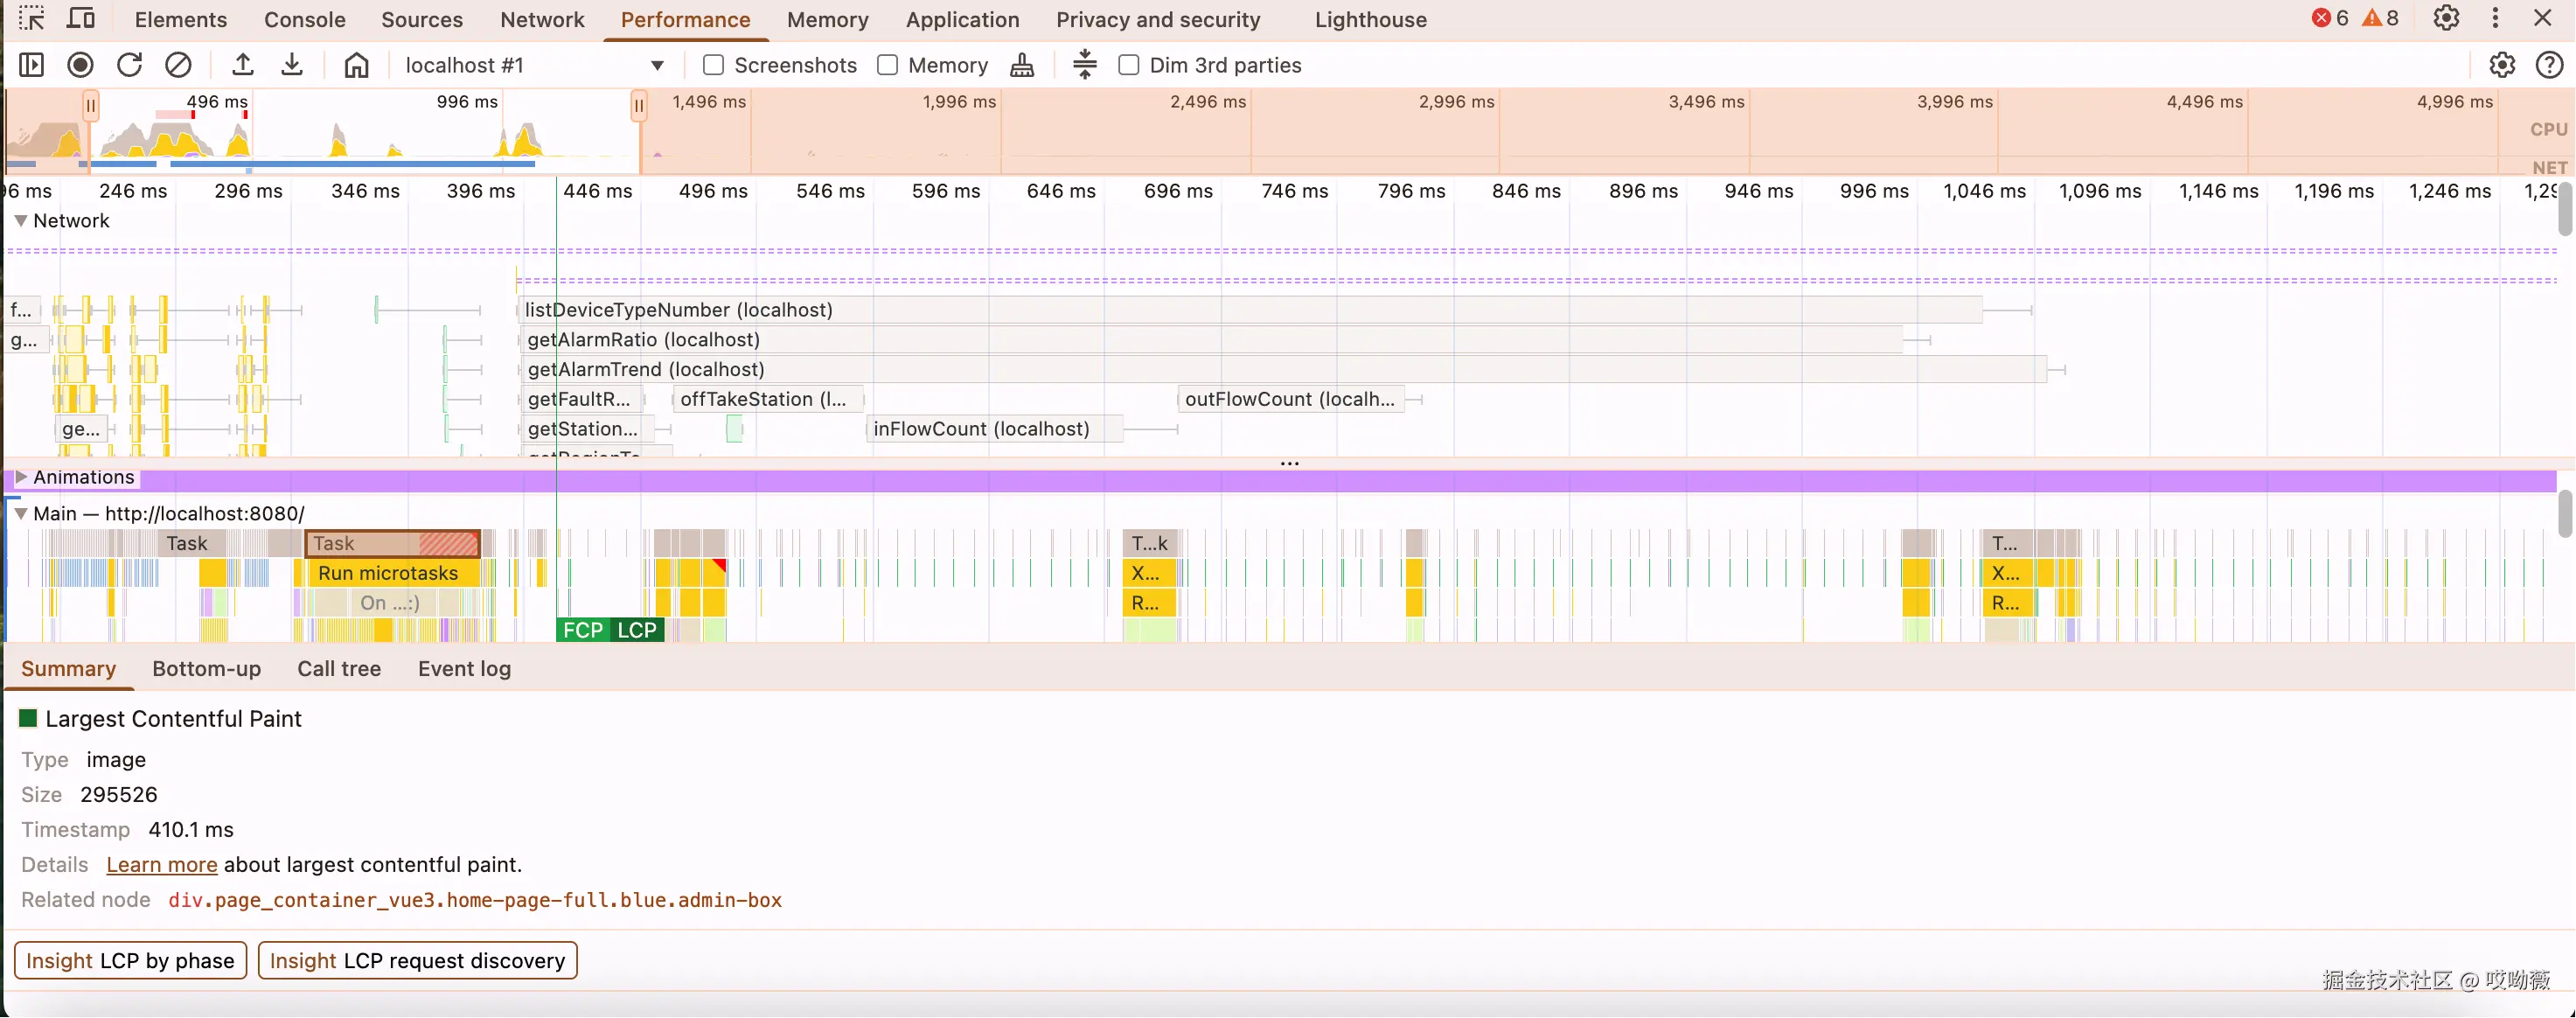Go to the performance landing page via home icon
This screenshot has height=1018, width=2576.
pos(356,65)
